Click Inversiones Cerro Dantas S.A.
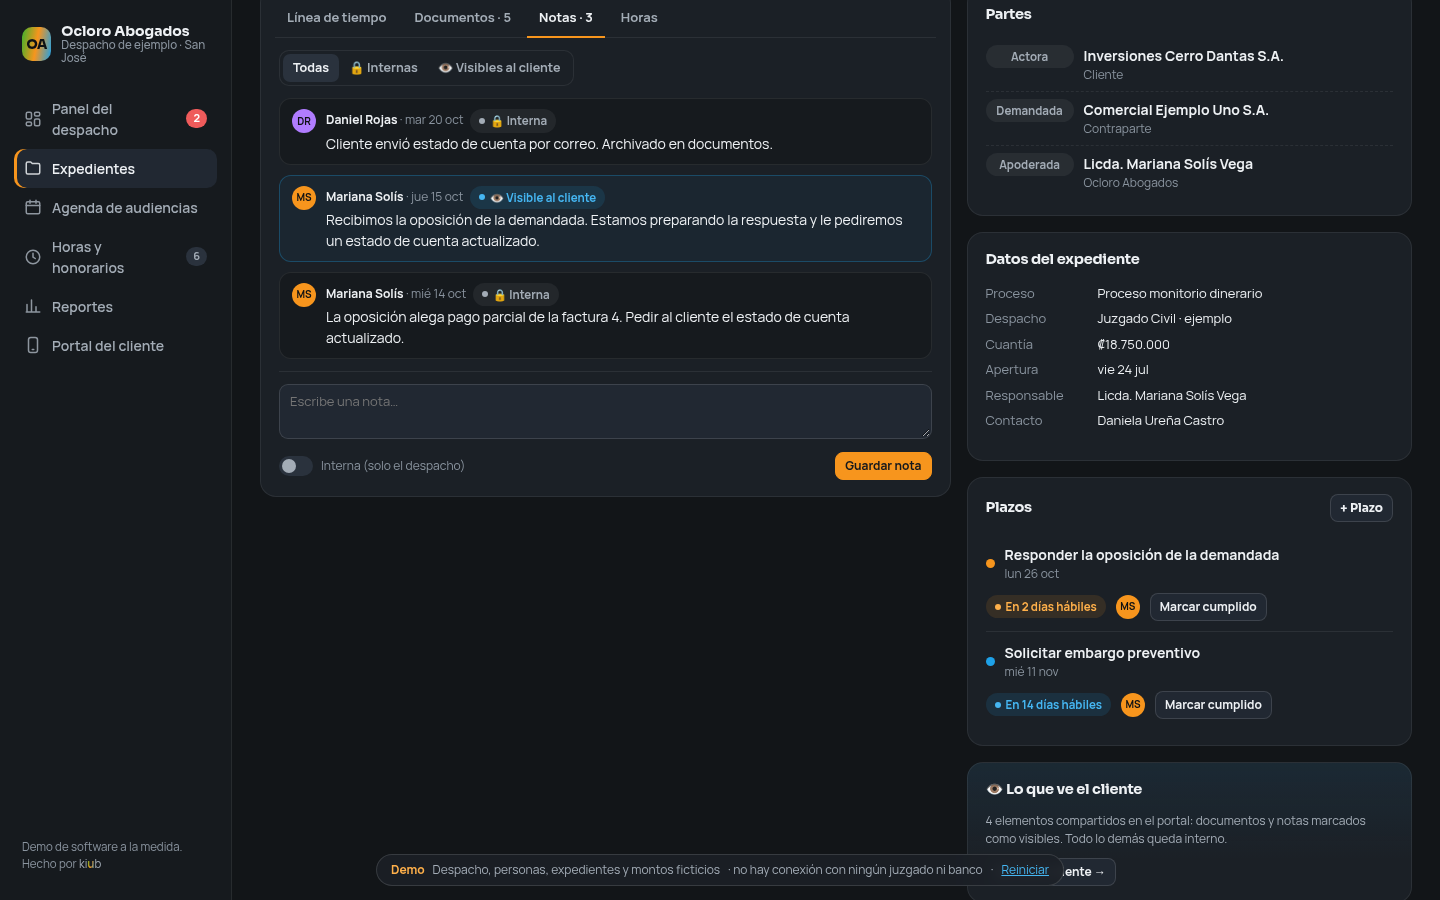This screenshot has width=1440, height=900. pyautogui.click(x=1183, y=56)
